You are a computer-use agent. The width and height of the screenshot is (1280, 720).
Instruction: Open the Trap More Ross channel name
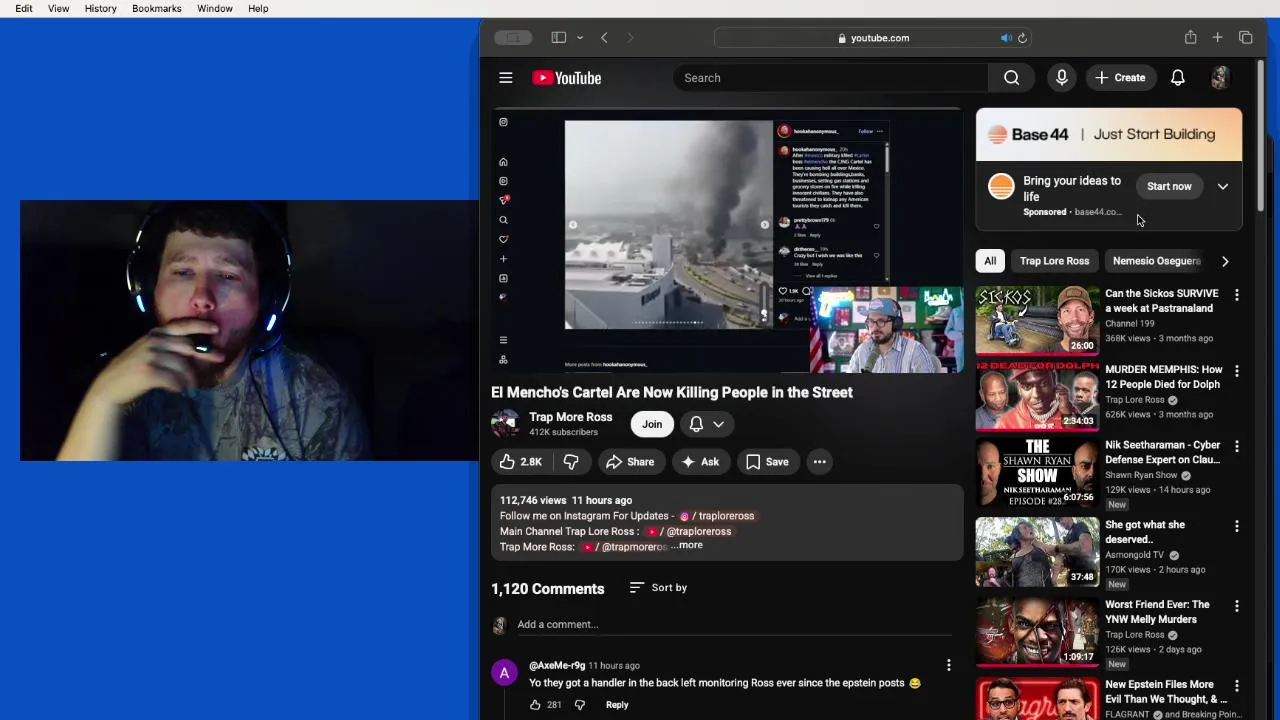pos(570,417)
